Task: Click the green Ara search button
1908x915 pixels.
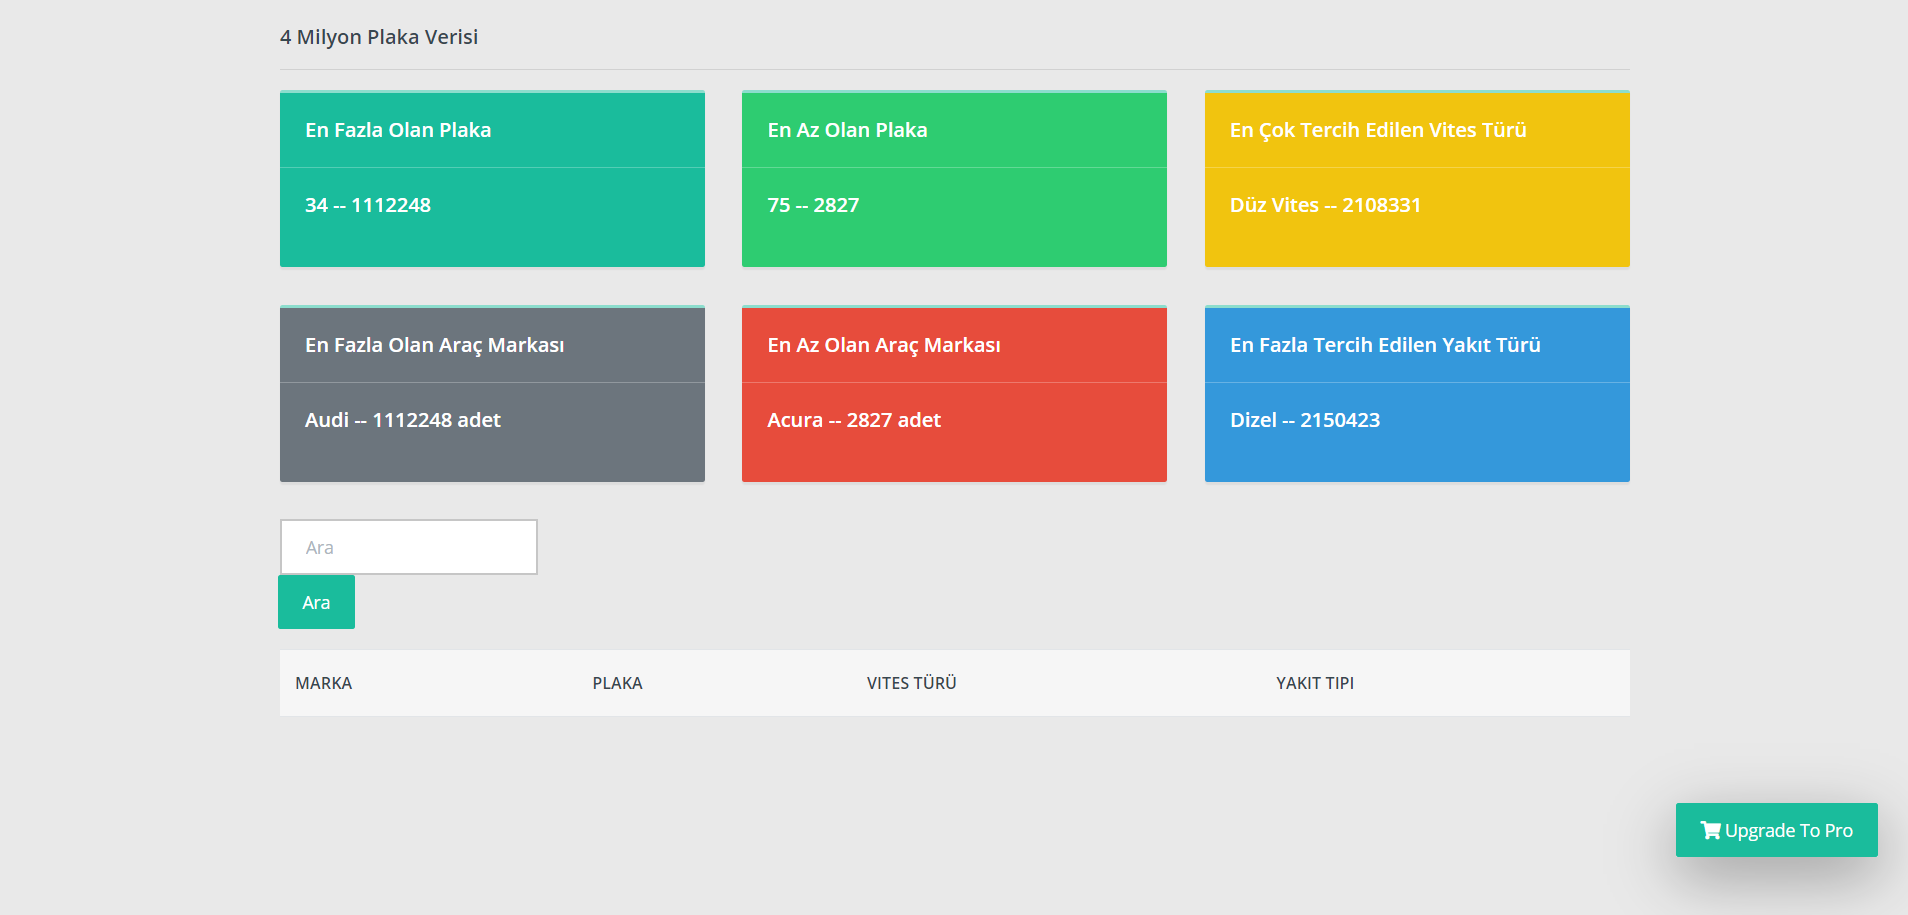Action: [316, 602]
